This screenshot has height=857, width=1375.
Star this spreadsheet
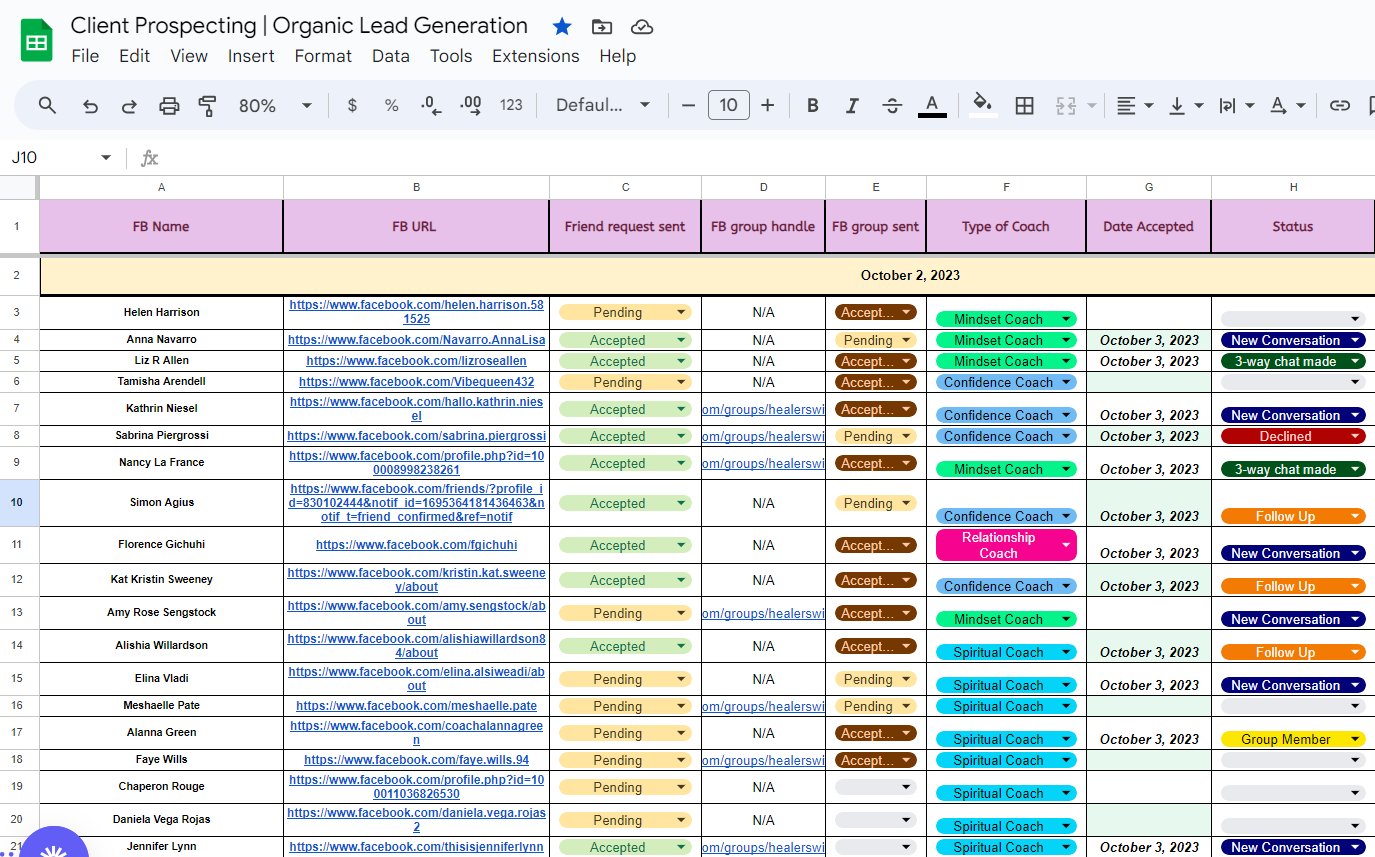coord(562,27)
